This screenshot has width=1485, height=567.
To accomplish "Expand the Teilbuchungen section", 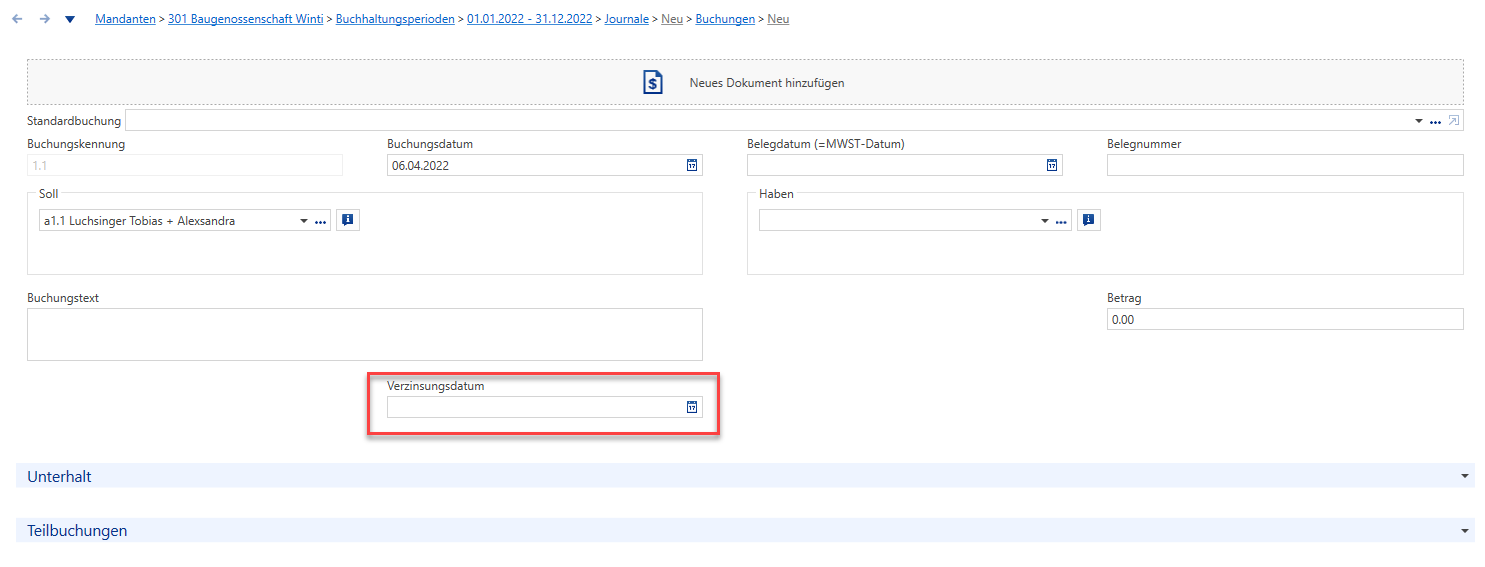I will click(745, 530).
